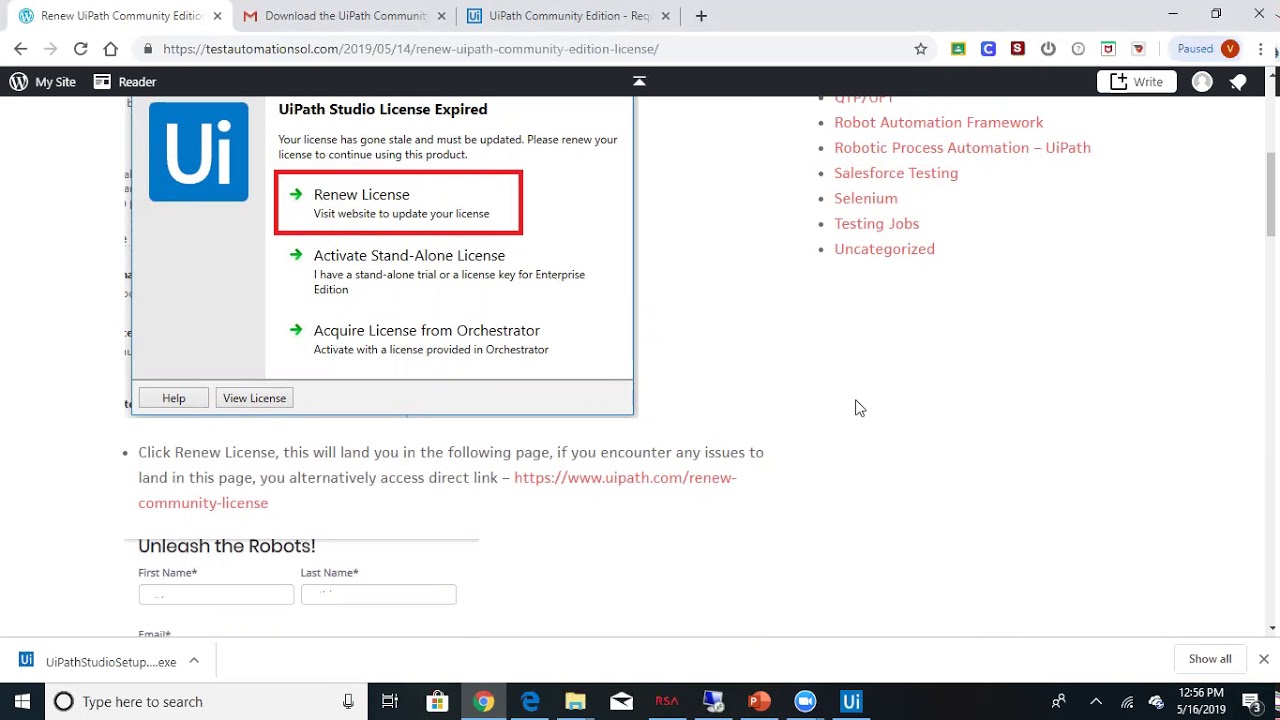Image resolution: width=1280 pixels, height=720 pixels.
Task: Show hidden system tray icons
Action: point(1095,701)
